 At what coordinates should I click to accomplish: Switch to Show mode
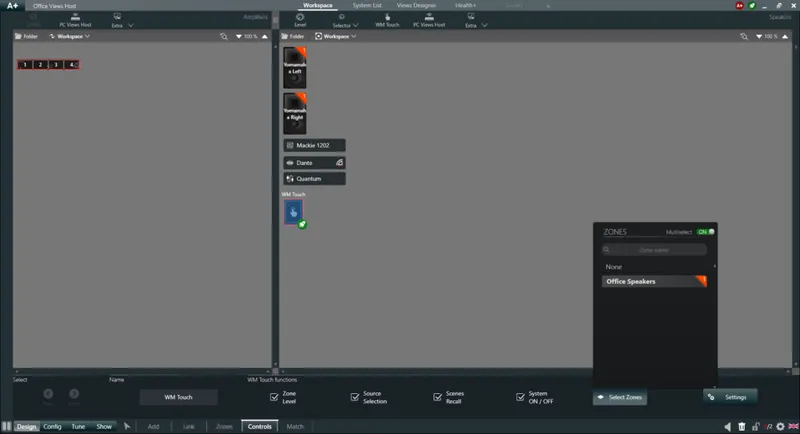[104, 426]
